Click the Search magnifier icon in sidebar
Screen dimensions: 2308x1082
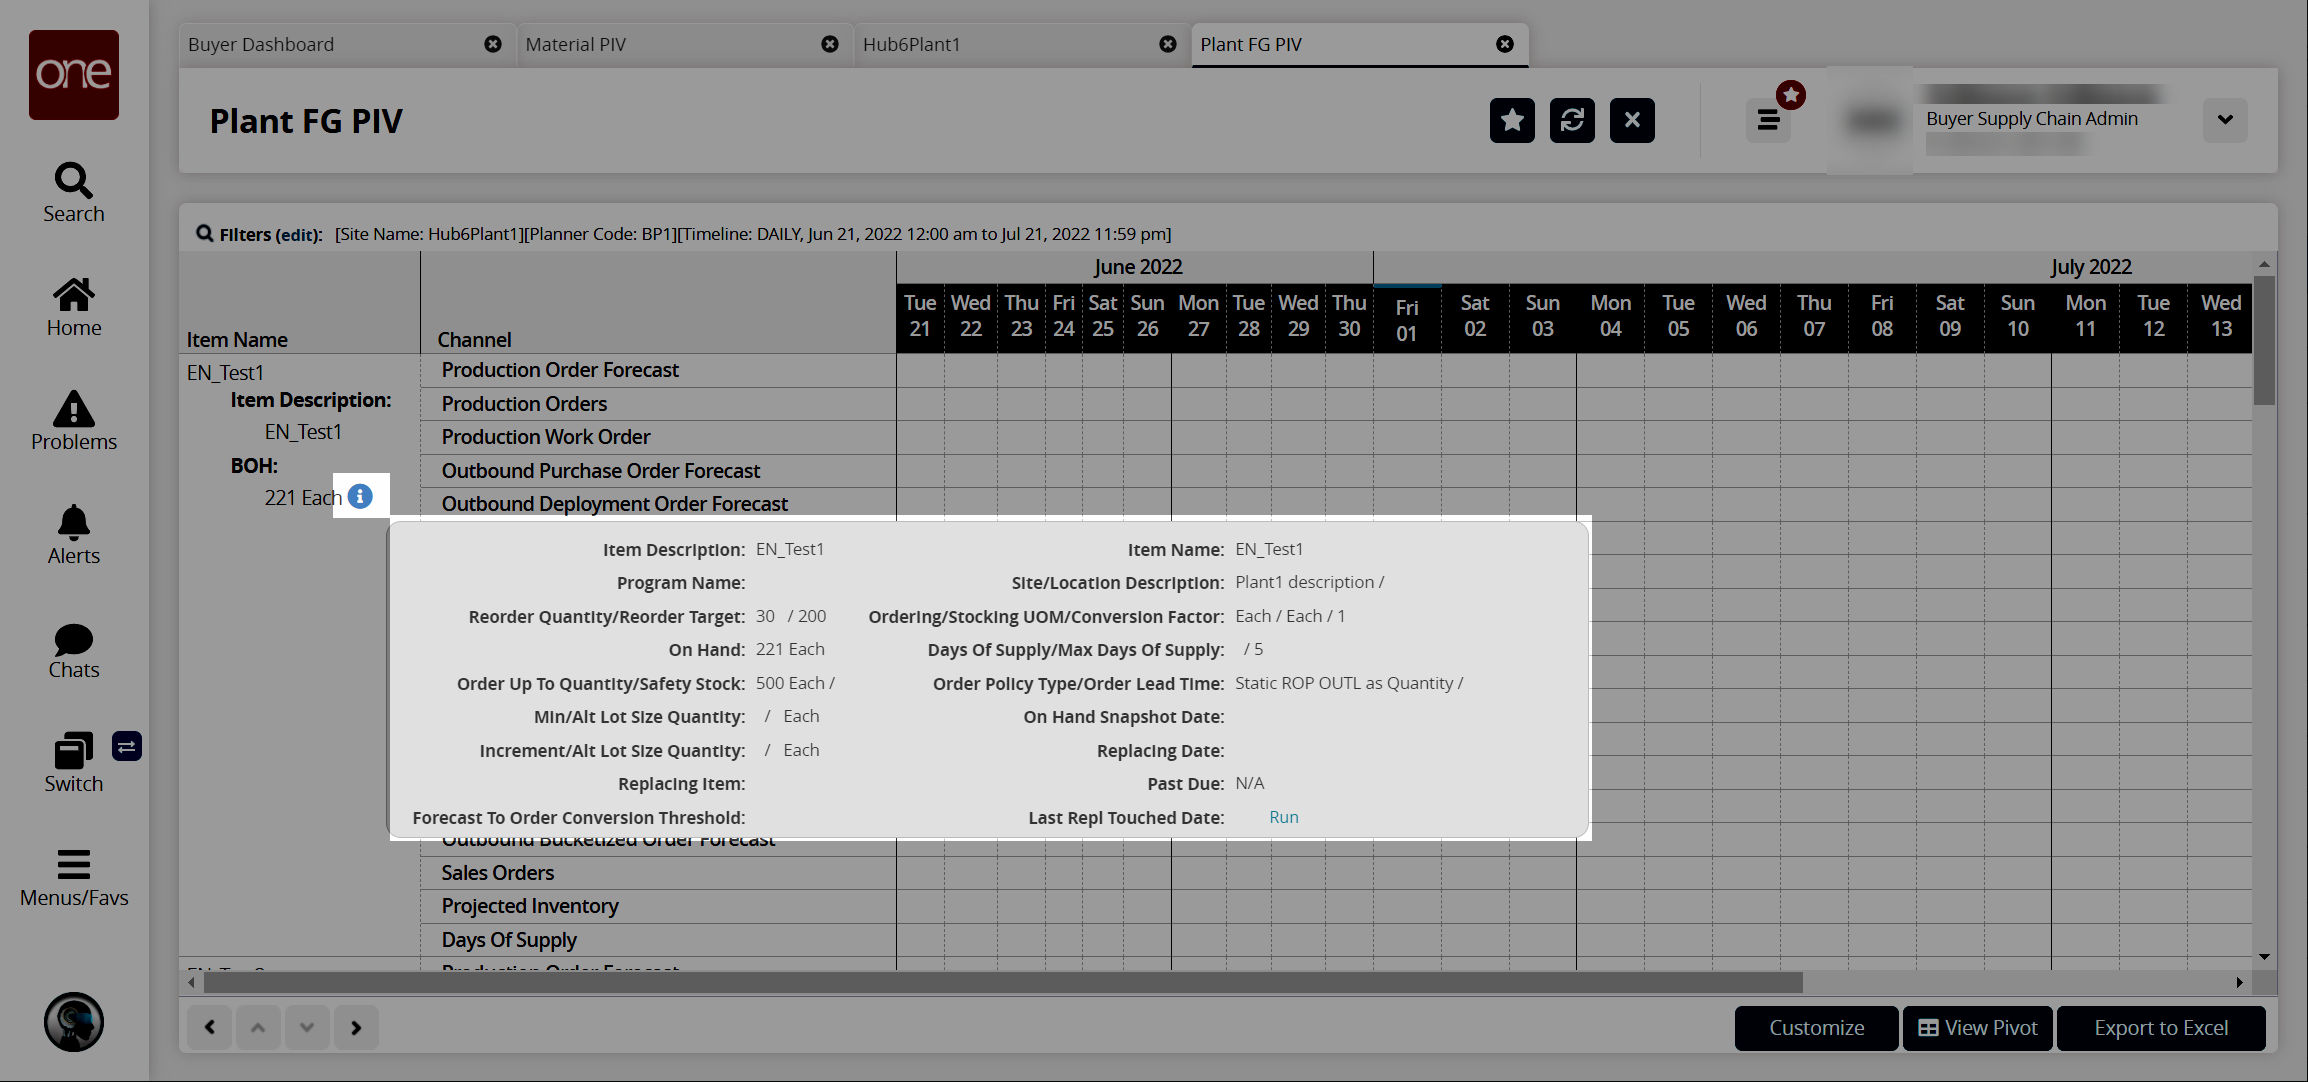[x=73, y=181]
